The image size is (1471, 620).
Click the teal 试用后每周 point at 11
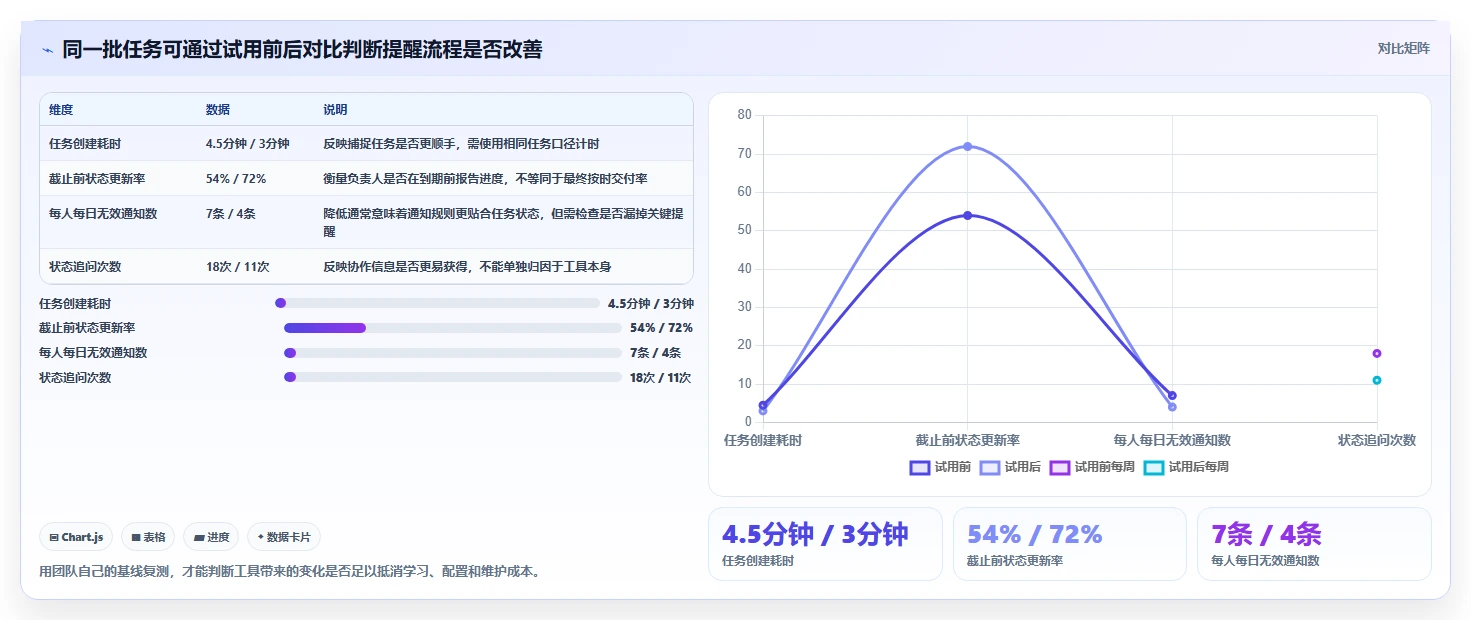pos(1377,380)
